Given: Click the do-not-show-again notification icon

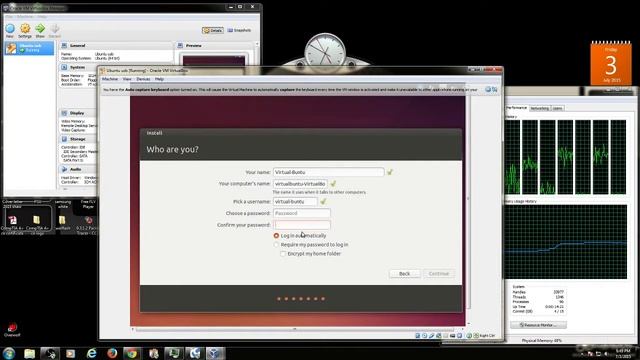Looking at the screenshot, I should pyautogui.click(x=495, y=89).
